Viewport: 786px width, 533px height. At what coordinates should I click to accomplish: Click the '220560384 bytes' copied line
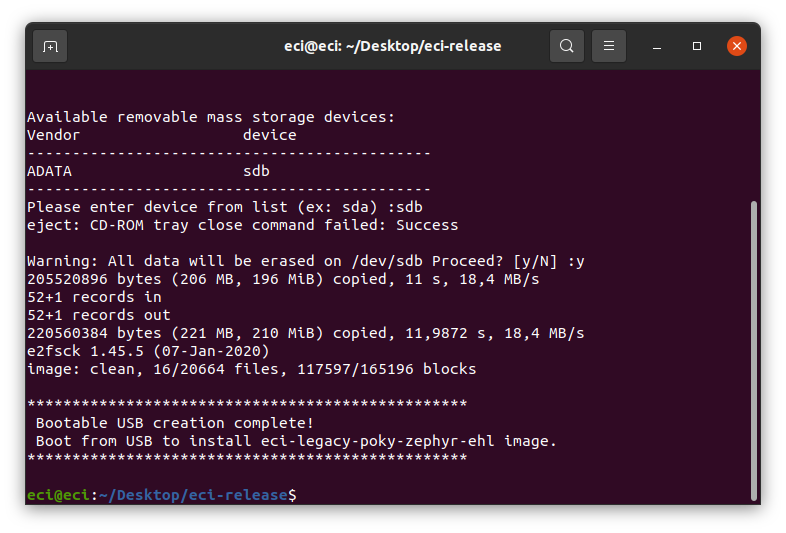point(306,333)
